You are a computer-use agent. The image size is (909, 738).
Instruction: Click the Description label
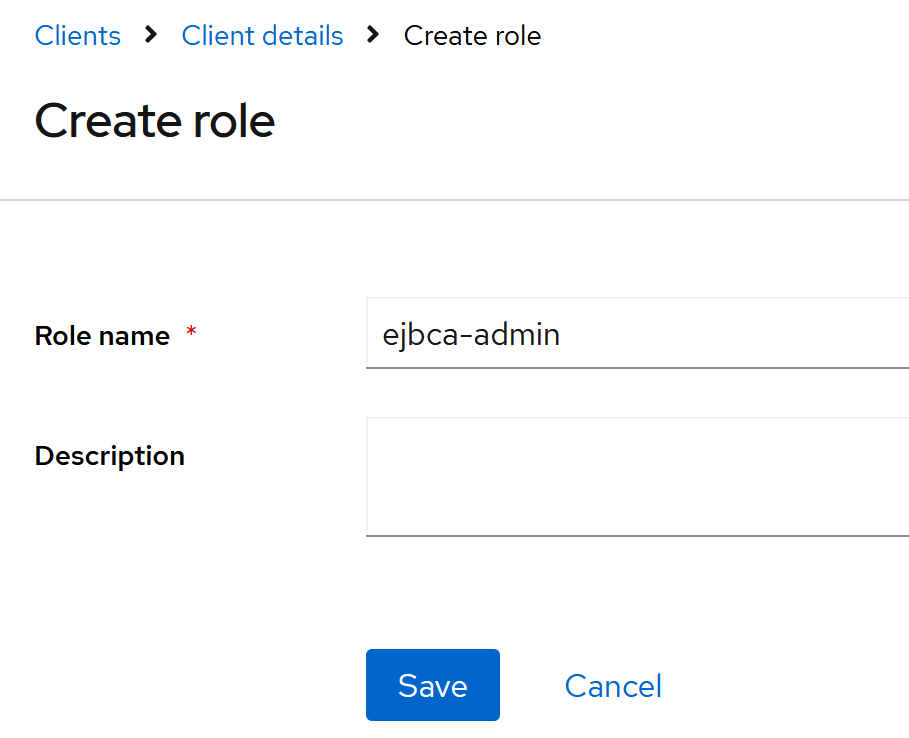(x=109, y=456)
